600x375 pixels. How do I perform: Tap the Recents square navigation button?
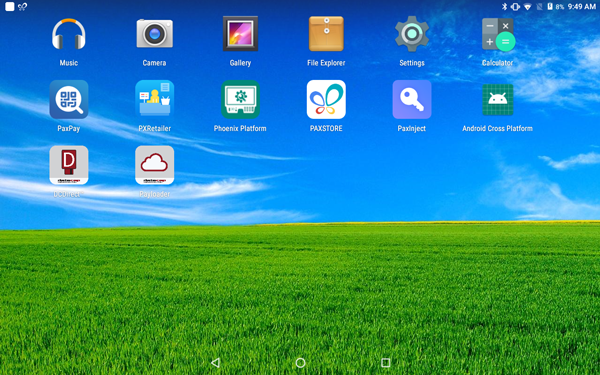click(x=386, y=362)
